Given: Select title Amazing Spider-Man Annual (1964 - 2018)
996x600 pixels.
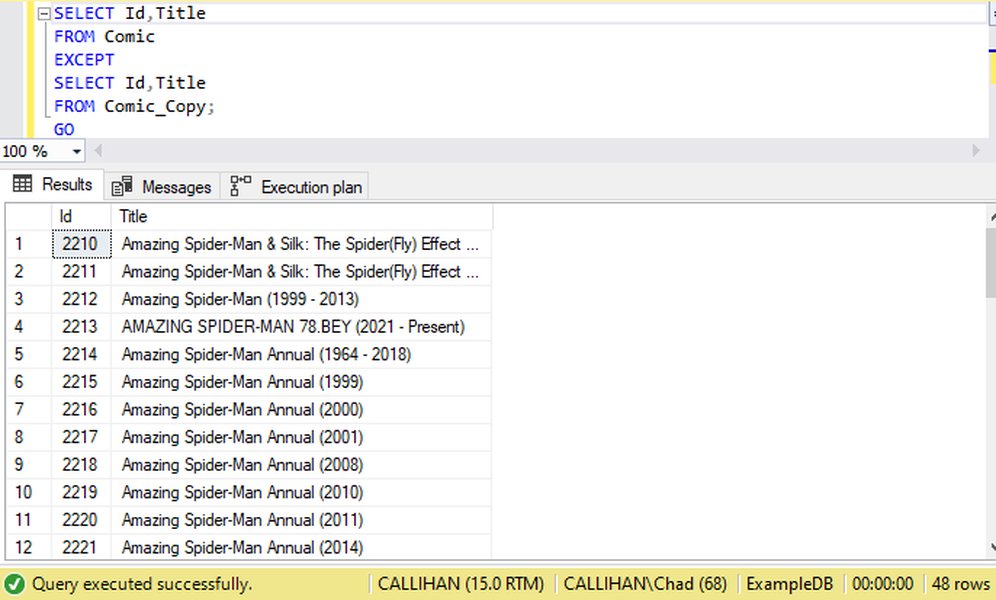Looking at the screenshot, I should (x=301, y=354).
